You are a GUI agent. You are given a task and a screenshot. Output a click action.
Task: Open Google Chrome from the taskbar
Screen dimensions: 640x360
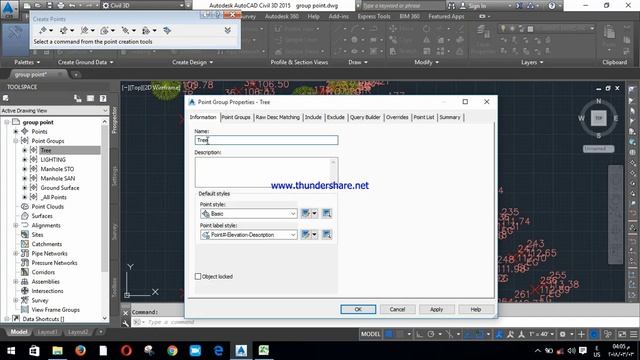click(x=172, y=351)
